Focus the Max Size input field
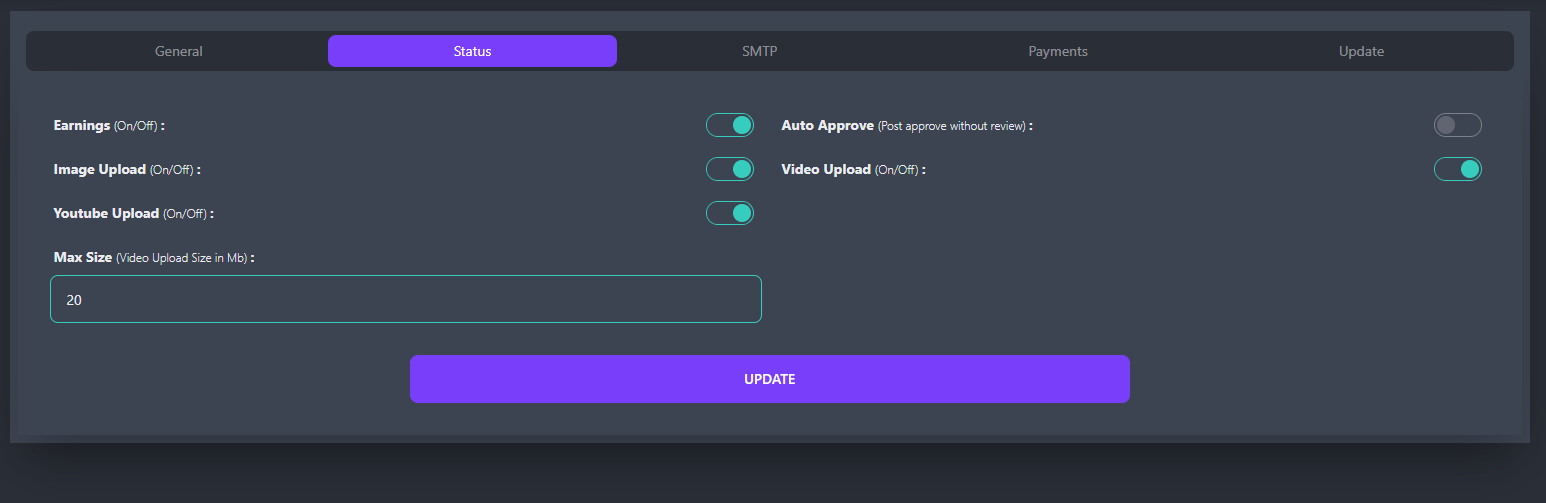Viewport: 1546px width, 503px height. [x=406, y=299]
